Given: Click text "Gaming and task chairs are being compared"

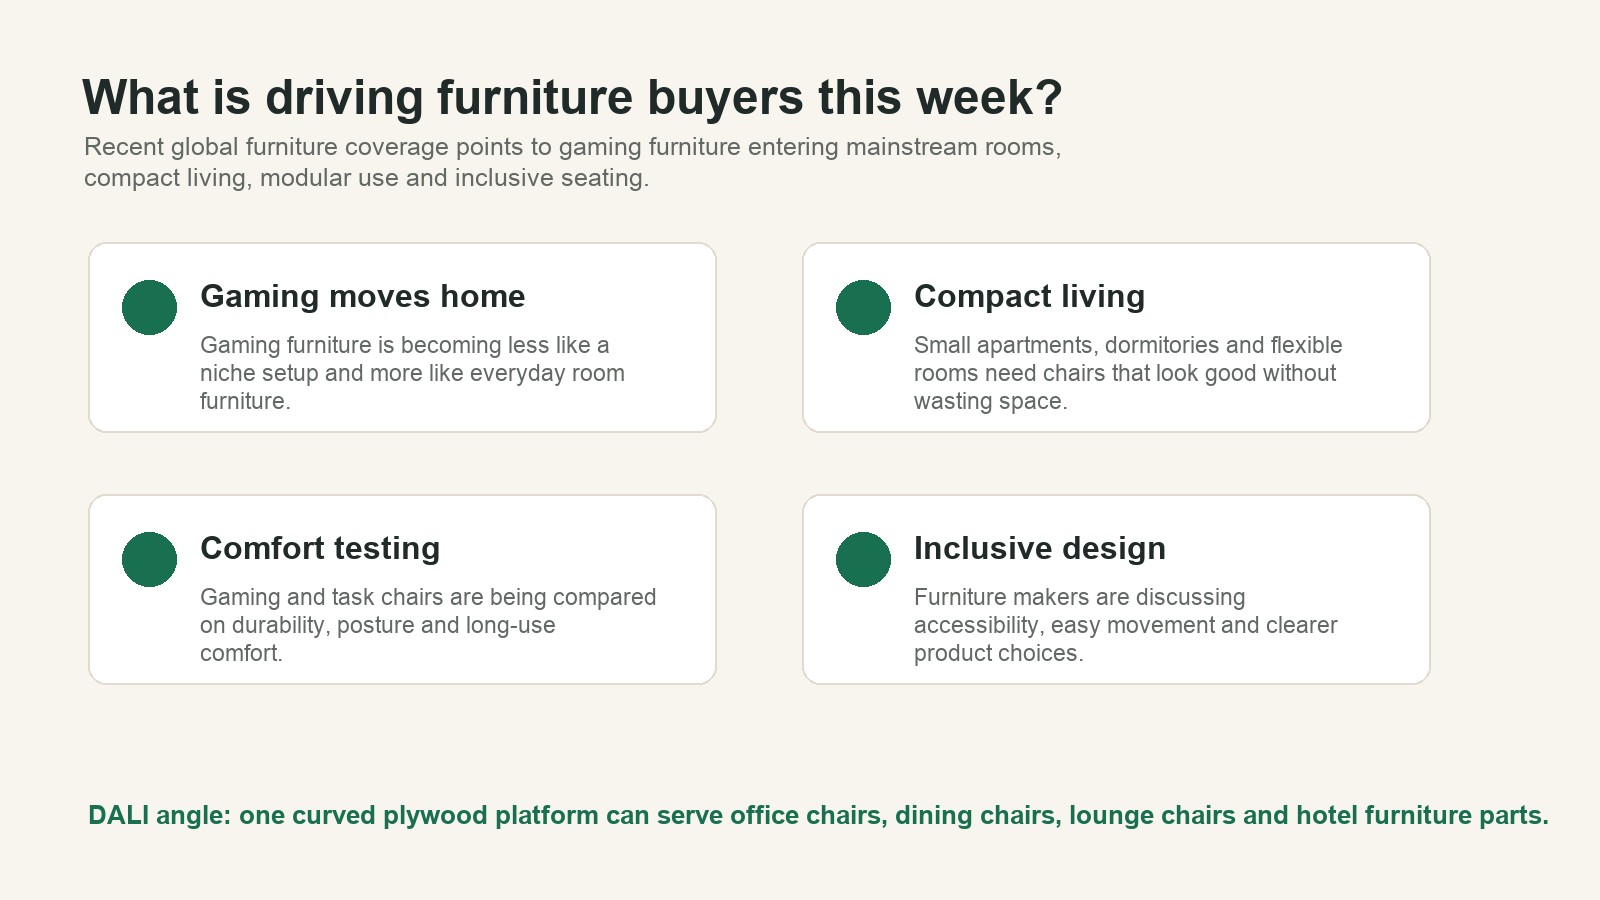Looking at the screenshot, I should coord(428,597).
